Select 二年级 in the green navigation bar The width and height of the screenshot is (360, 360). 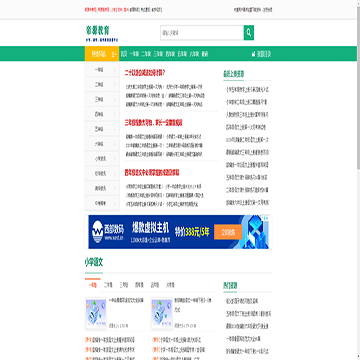click(146, 54)
